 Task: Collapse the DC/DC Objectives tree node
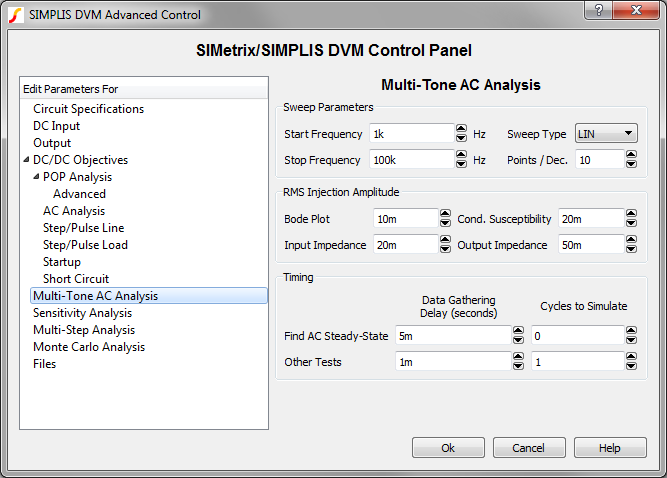(26, 160)
